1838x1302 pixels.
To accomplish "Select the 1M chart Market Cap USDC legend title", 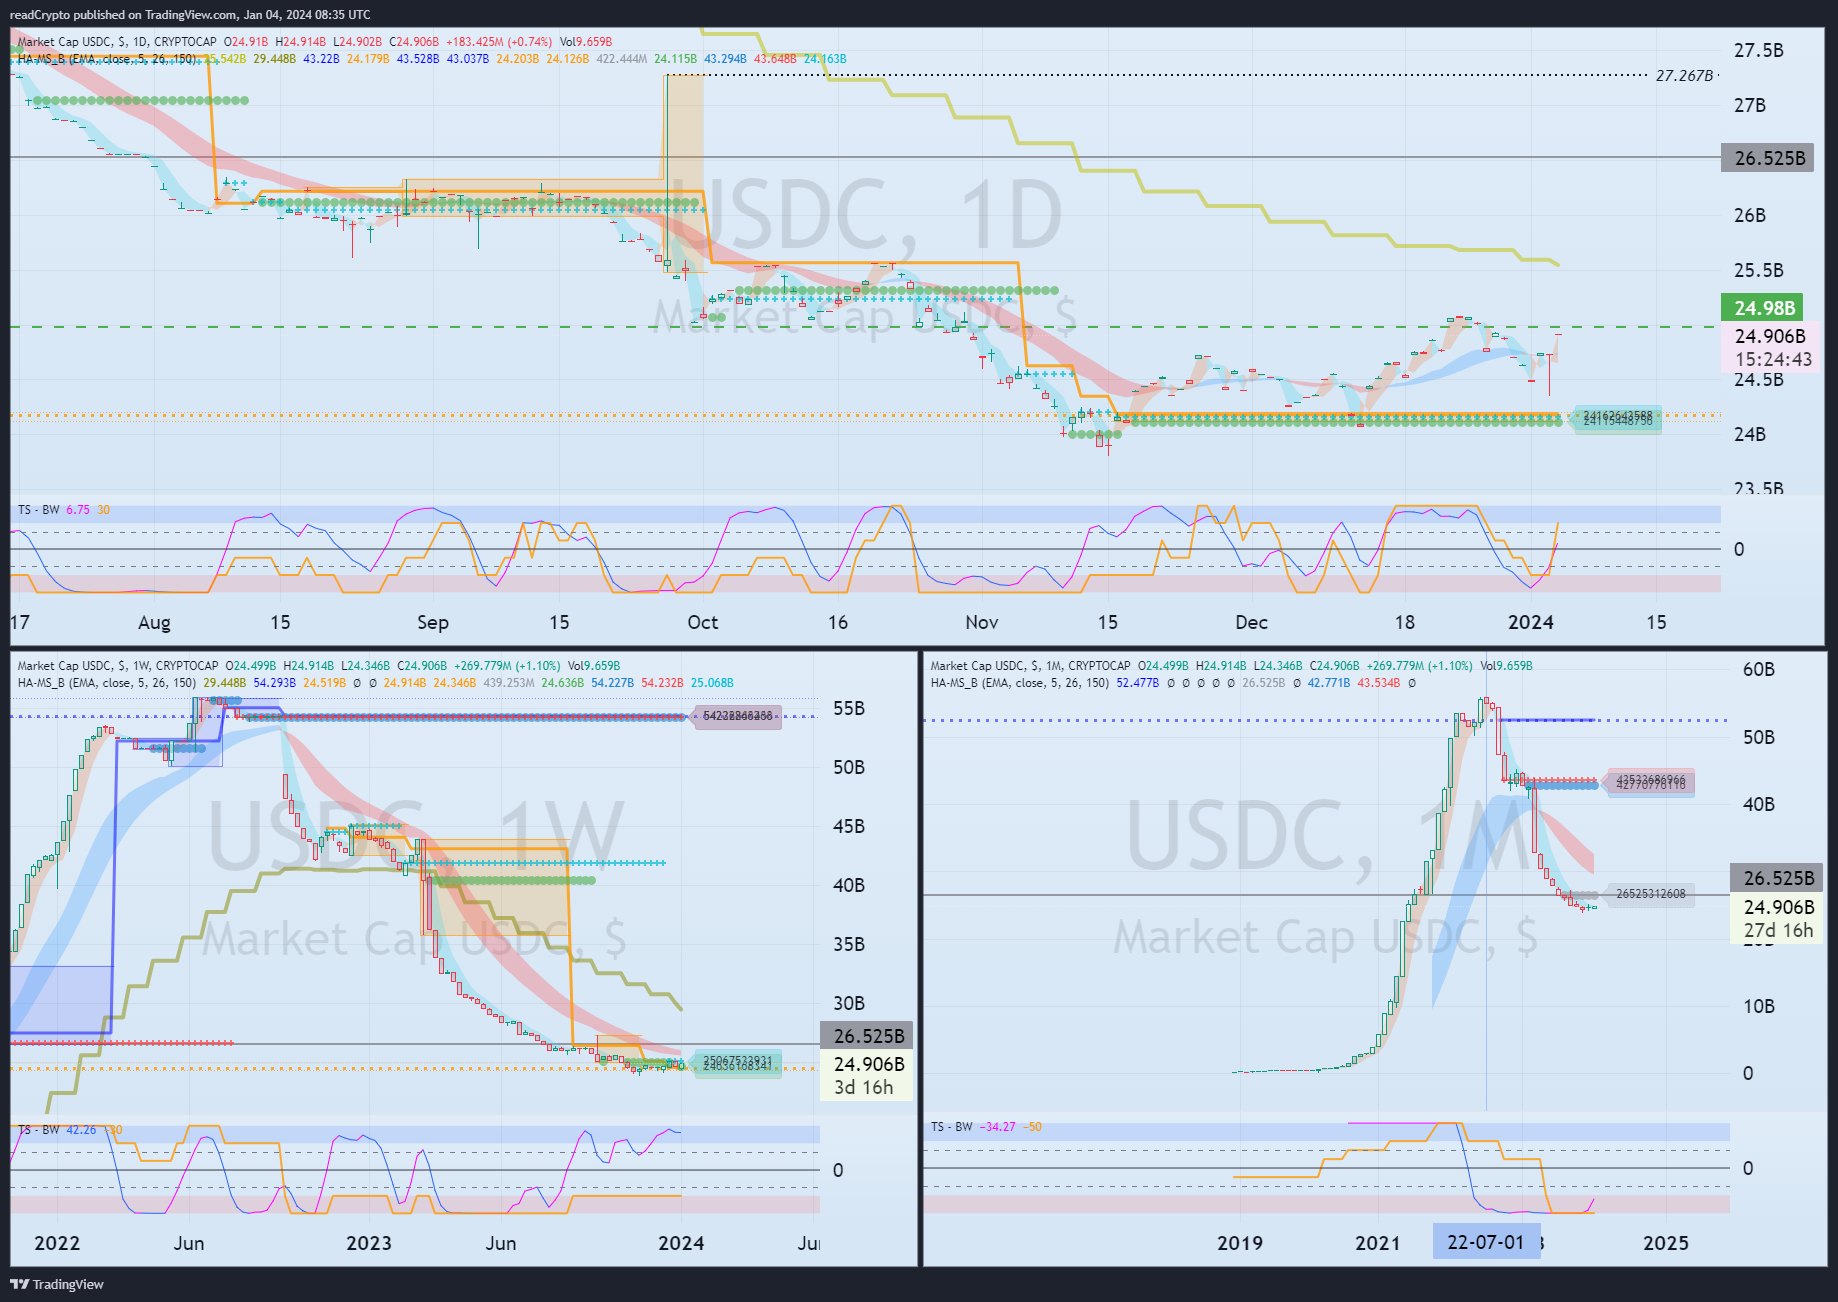I will click(x=1031, y=666).
